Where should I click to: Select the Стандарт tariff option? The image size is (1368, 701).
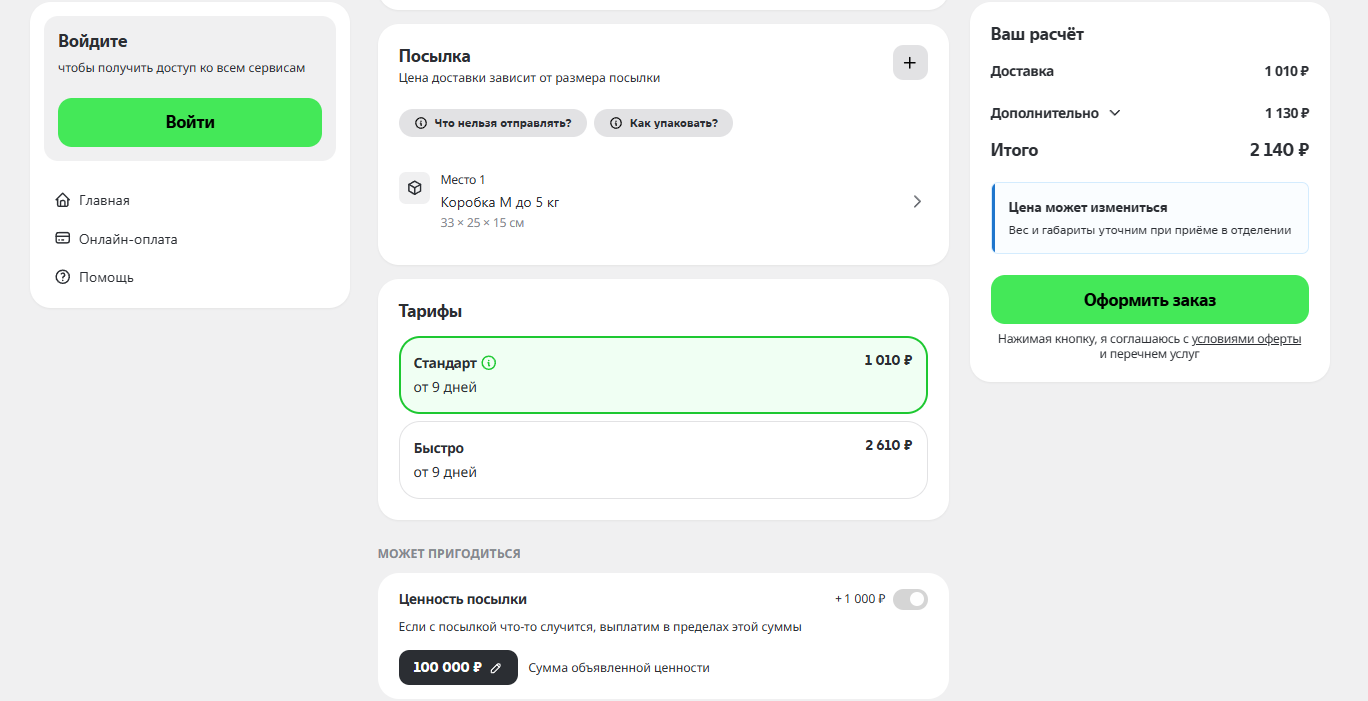[663, 375]
